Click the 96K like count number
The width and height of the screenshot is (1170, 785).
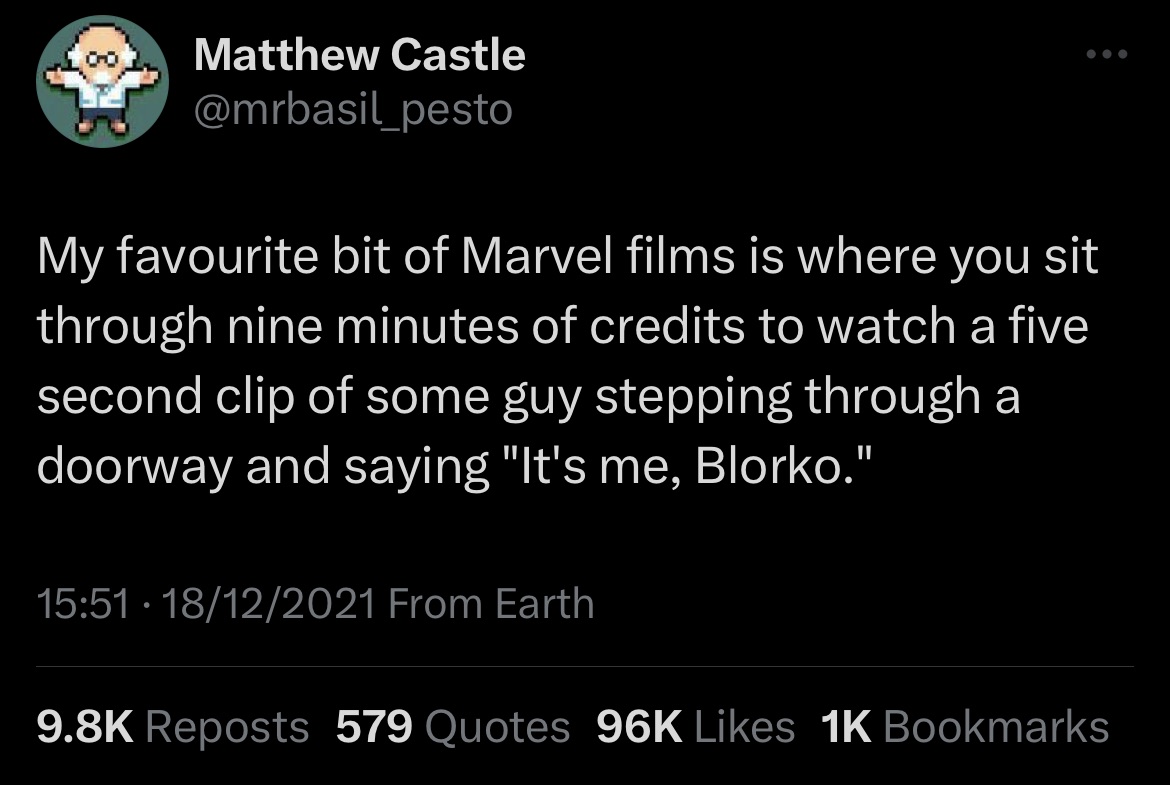(x=639, y=727)
